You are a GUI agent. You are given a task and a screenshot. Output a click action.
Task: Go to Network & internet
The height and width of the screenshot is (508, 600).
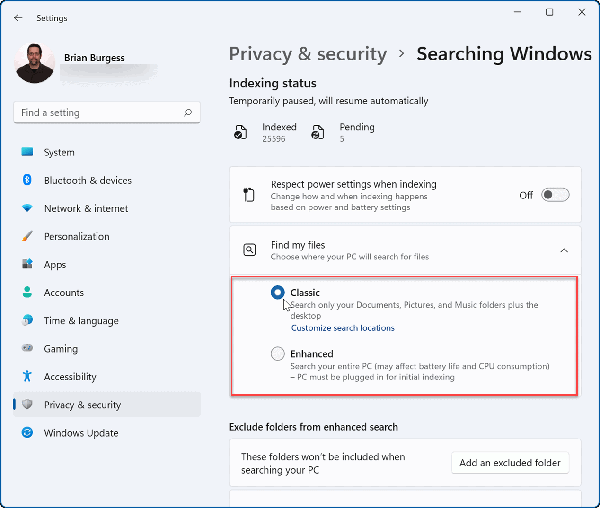[x=107, y=208]
